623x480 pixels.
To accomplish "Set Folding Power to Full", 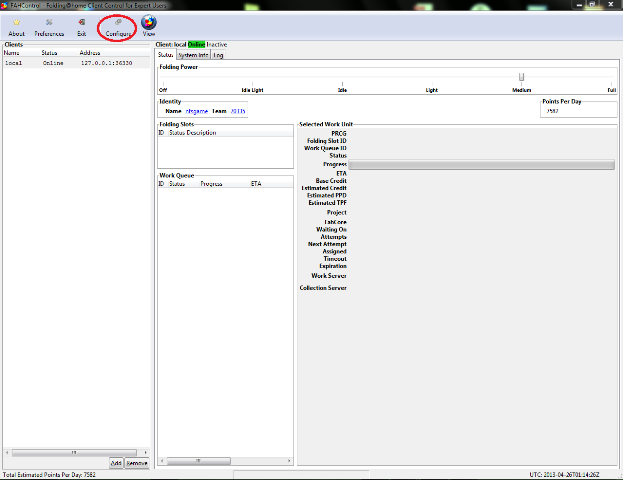I will [612, 90].
